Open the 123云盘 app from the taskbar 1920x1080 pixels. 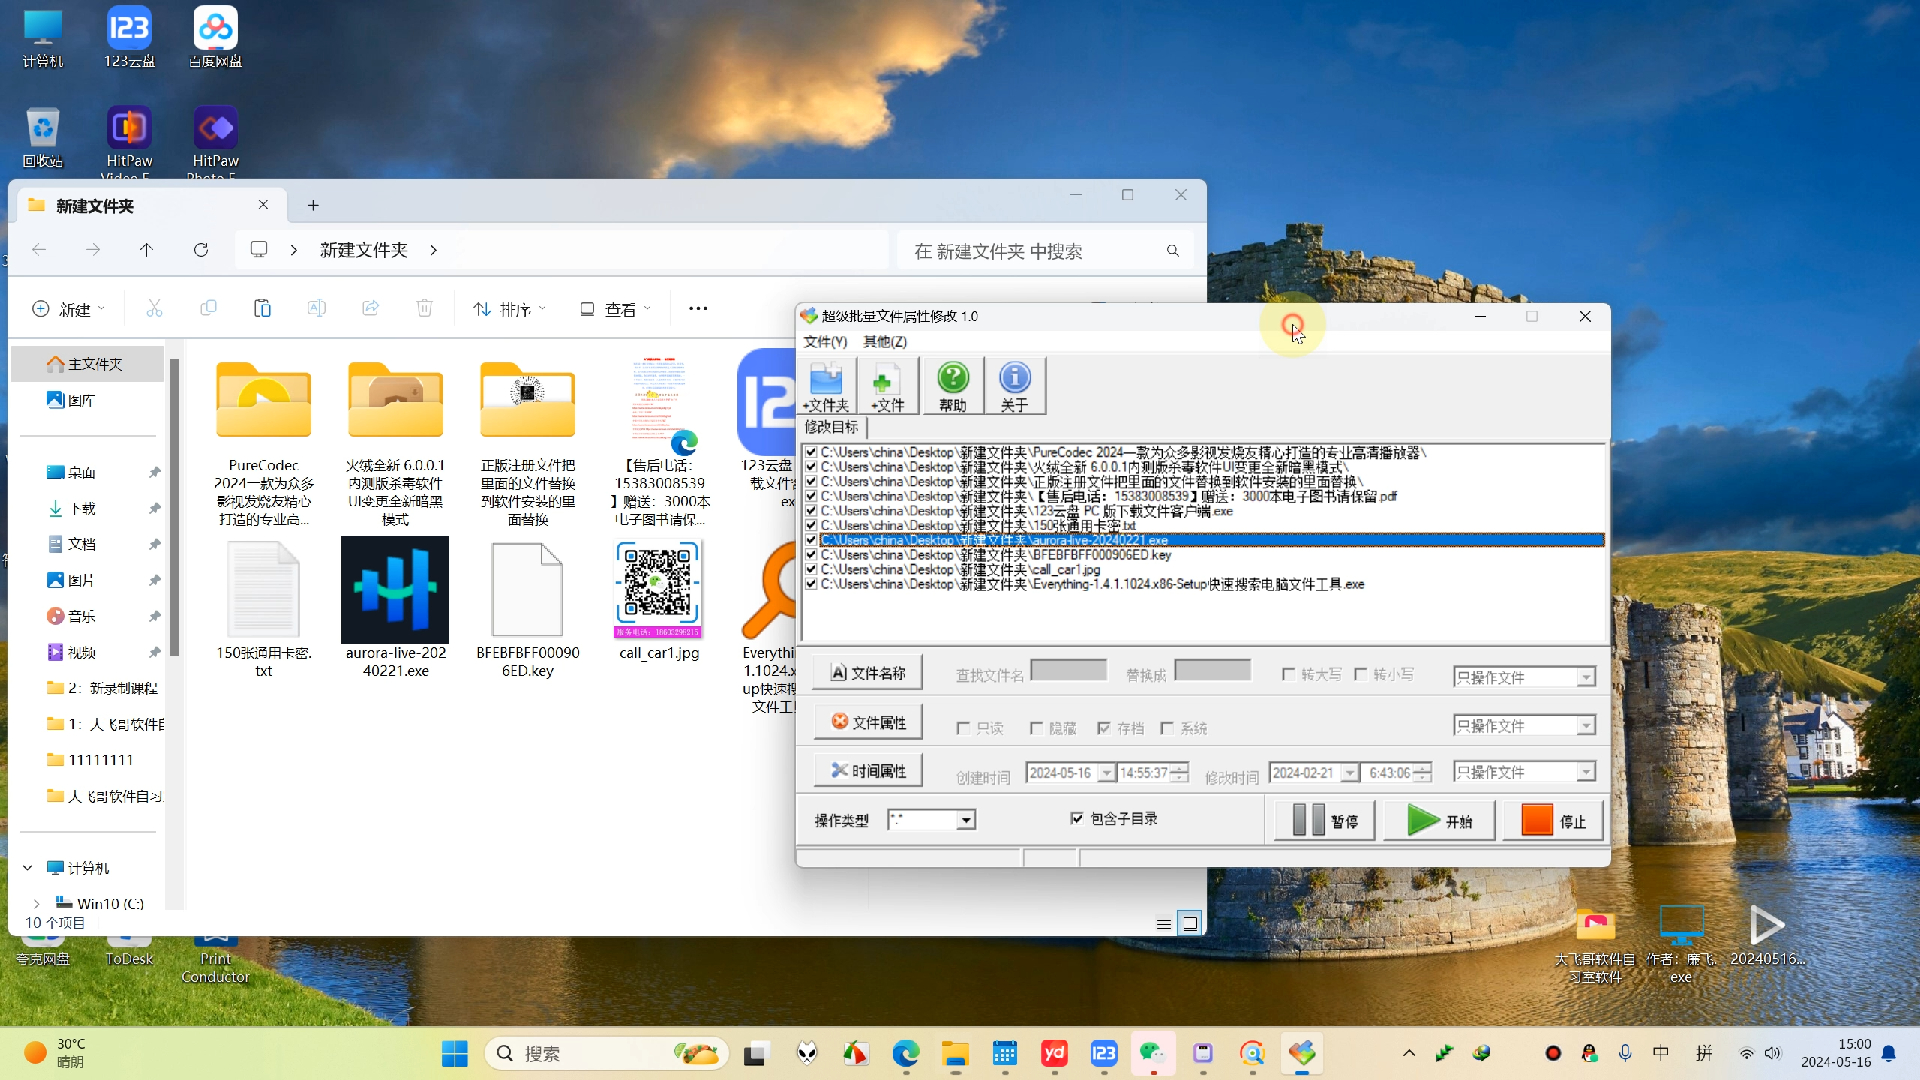(1104, 1053)
